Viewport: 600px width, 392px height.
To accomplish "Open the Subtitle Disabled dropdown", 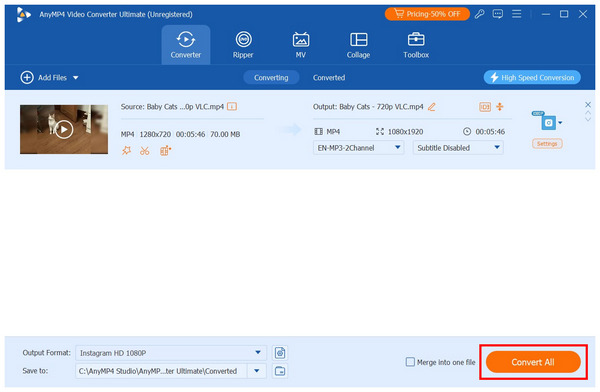I will pyautogui.click(x=458, y=148).
